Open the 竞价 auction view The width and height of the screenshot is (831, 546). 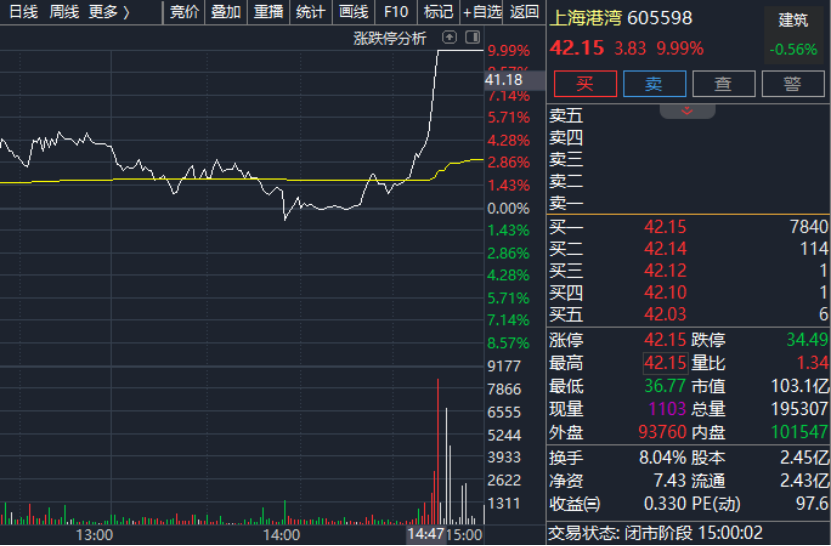point(184,12)
